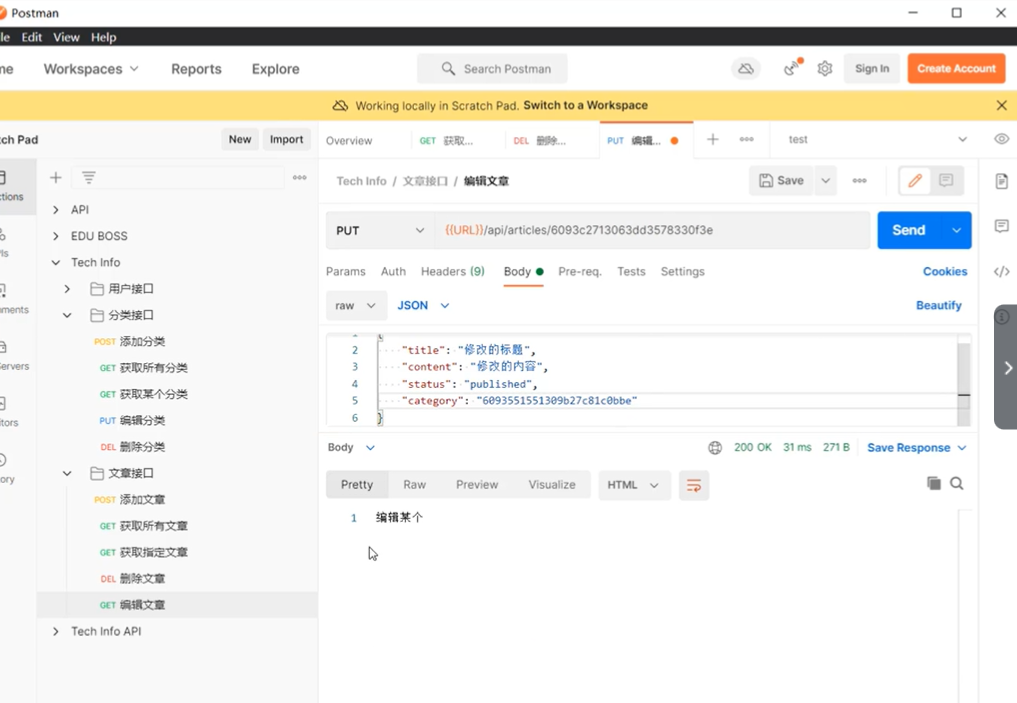Click the Beautify link
The width and height of the screenshot is (1017, 703).
pos(939,305)
